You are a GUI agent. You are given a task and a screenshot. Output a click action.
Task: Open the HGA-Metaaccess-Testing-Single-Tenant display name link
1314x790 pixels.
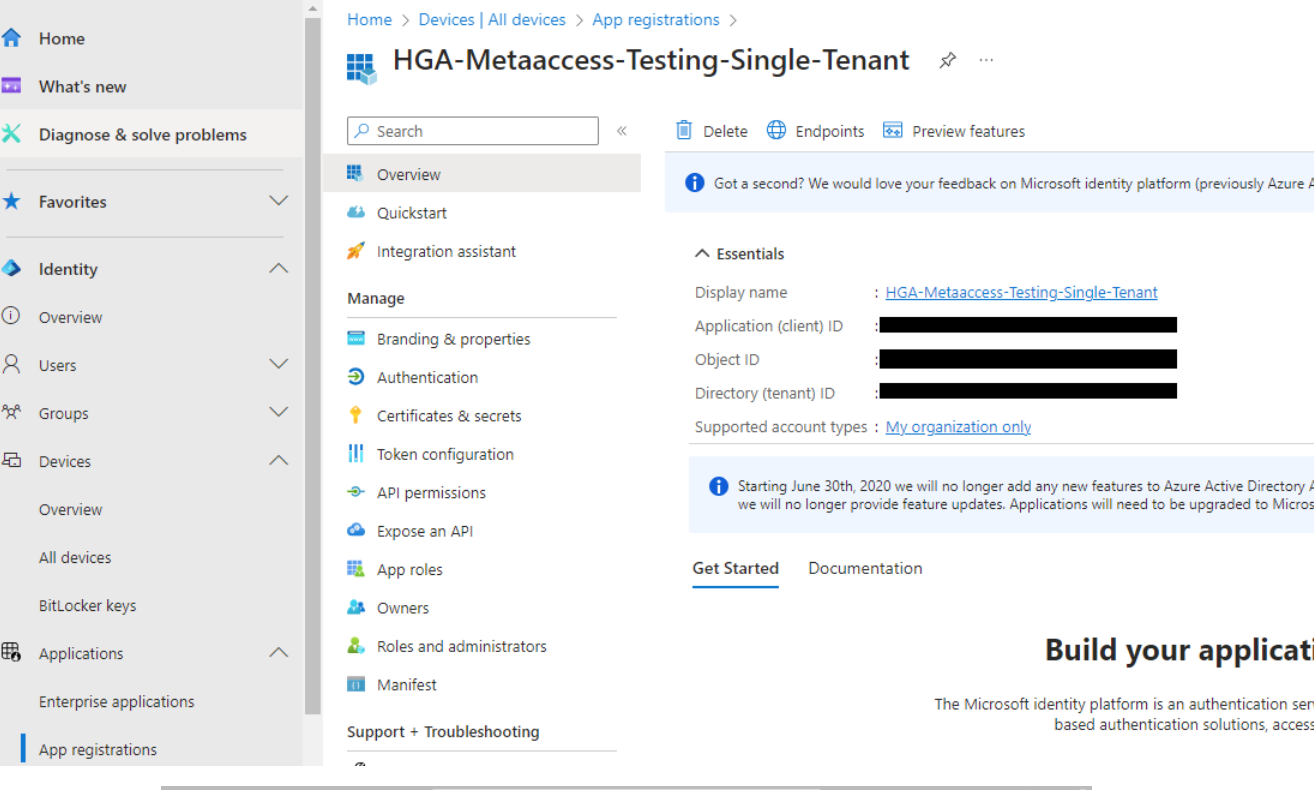[1021, 292]
